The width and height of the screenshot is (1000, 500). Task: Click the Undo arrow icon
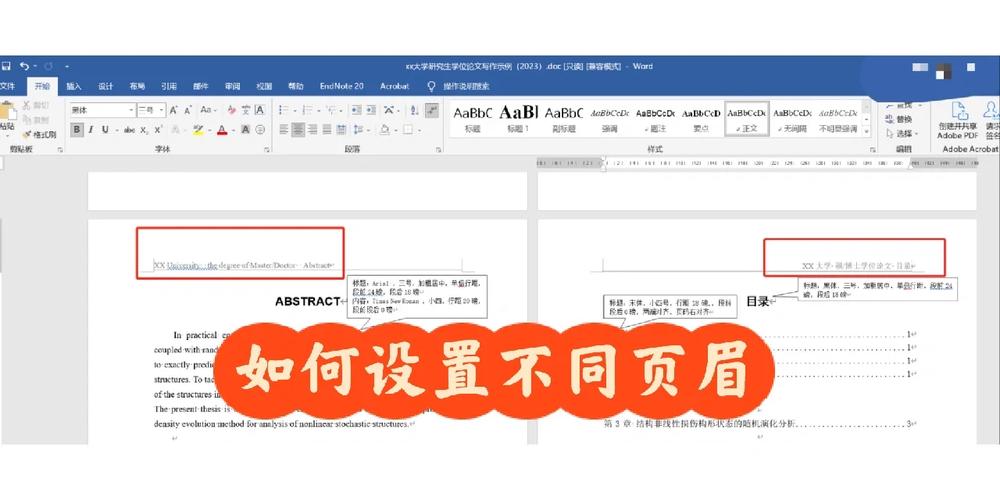(x=24, y=66)
